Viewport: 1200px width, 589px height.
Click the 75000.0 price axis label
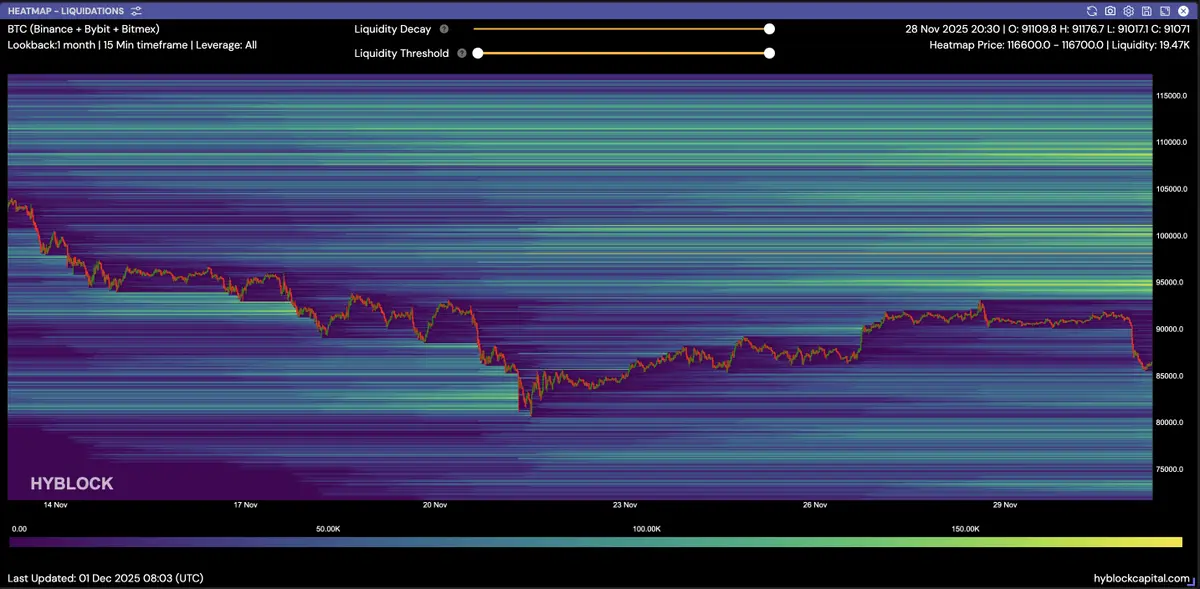coord(1172,469)
